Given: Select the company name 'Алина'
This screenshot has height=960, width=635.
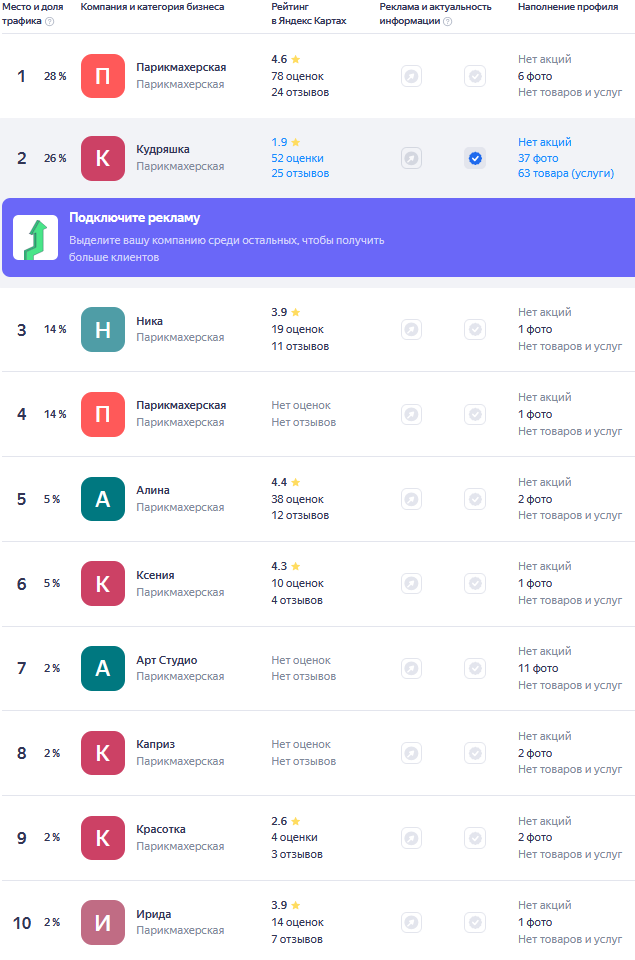Looking at the screenshot, I should click(153, 490).
